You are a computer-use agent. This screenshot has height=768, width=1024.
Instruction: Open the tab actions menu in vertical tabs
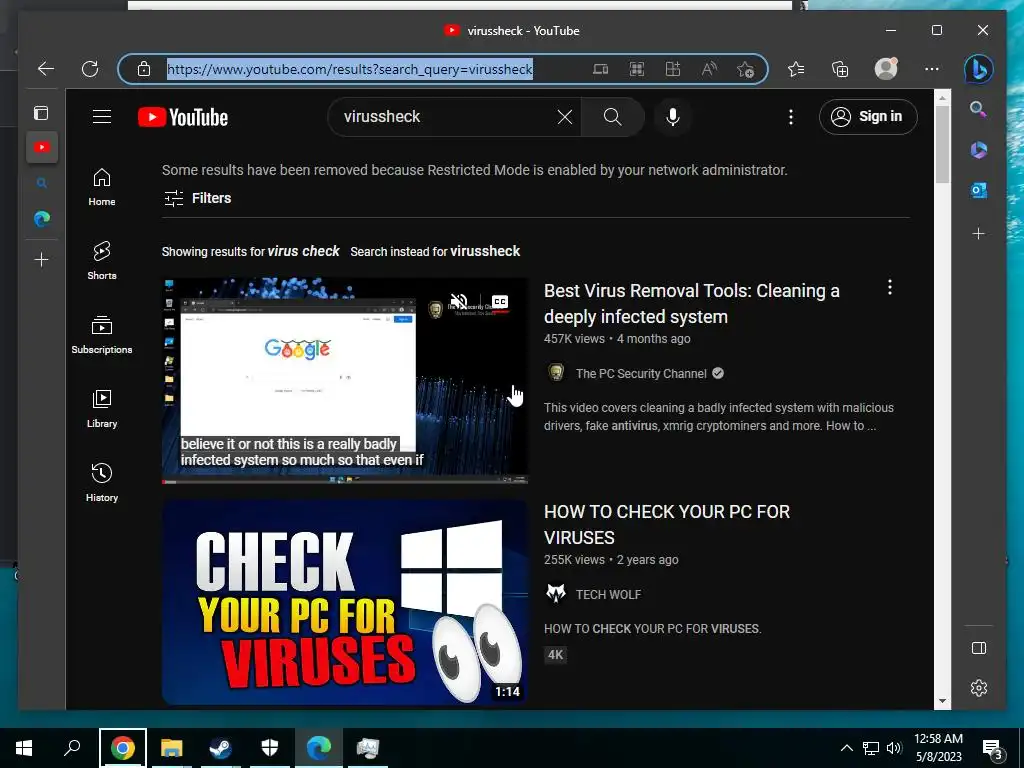(41, 113)
